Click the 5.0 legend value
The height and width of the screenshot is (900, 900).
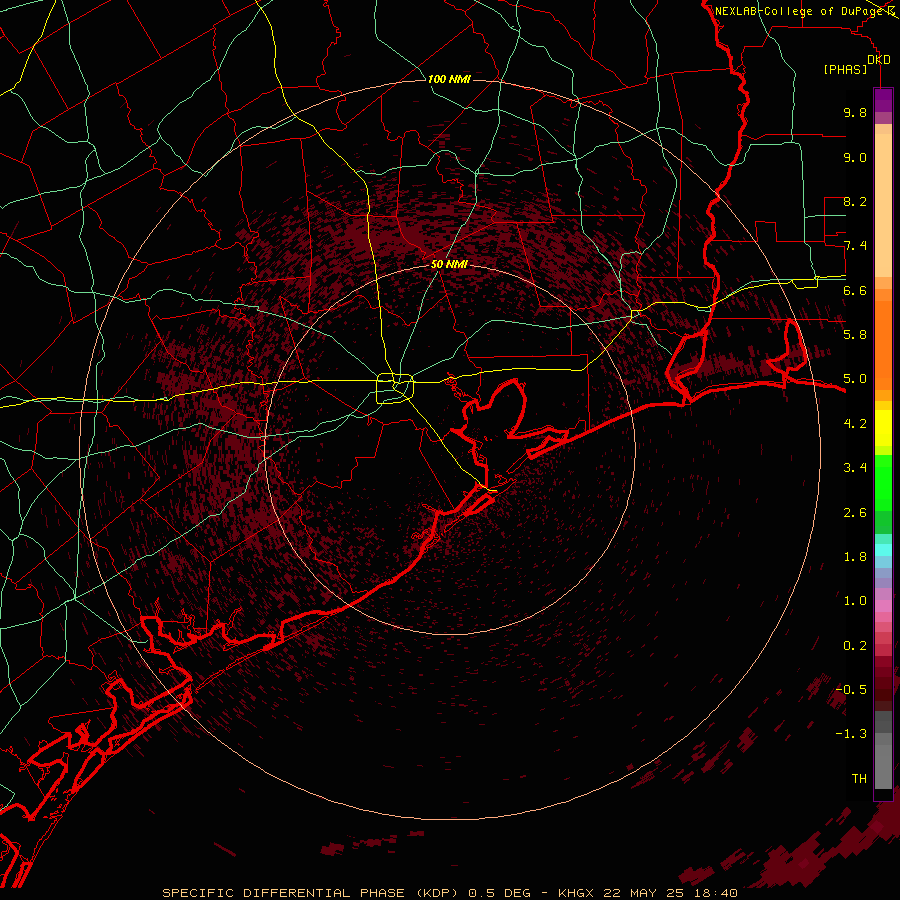point(855,379)
